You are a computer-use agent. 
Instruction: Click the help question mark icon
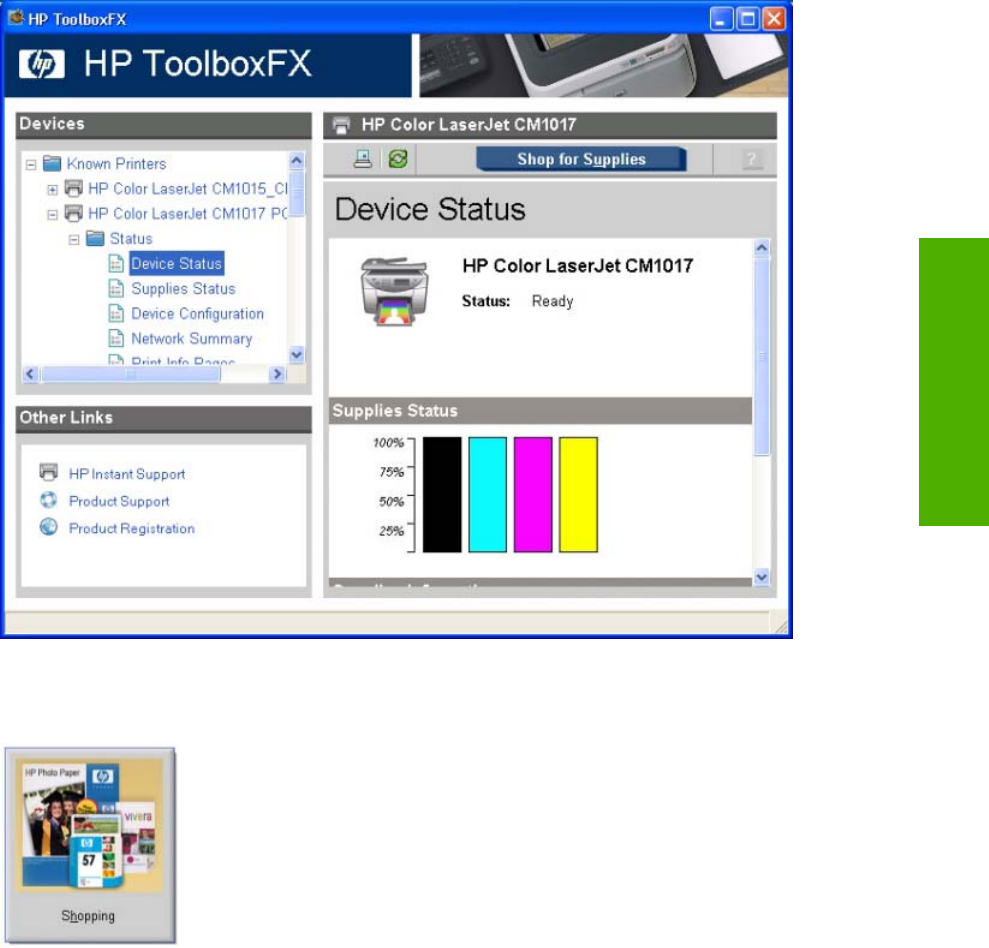pyautogui.click(x=751, y=160)
